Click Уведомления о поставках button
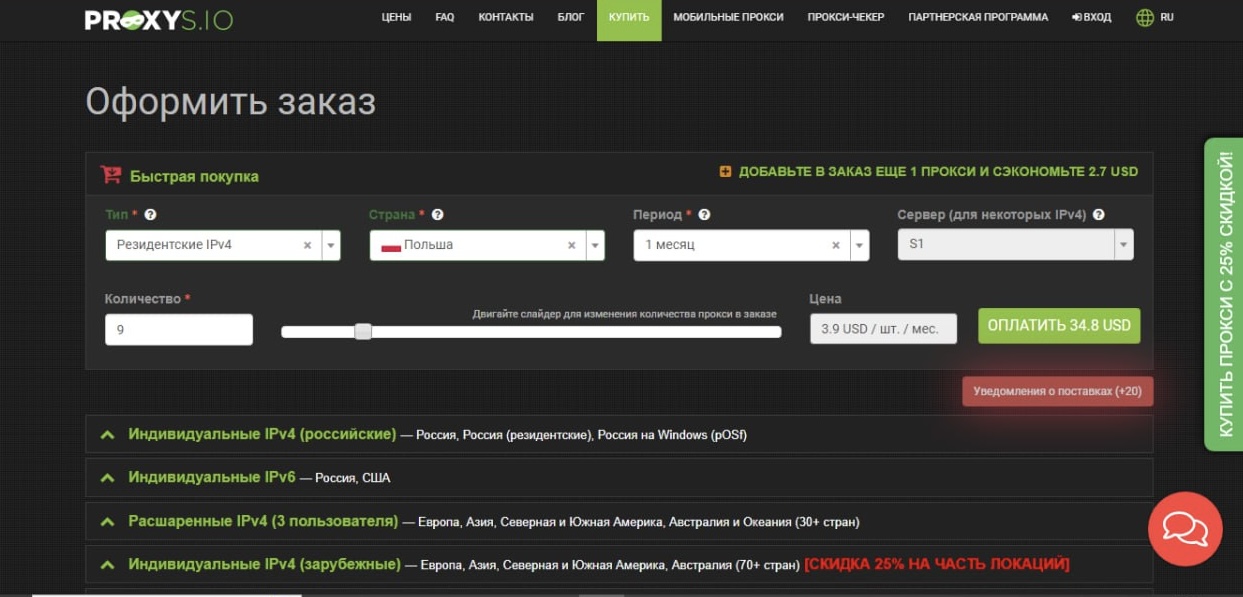The height and width of the screenshot is (597, 1243). [1058, 391]
